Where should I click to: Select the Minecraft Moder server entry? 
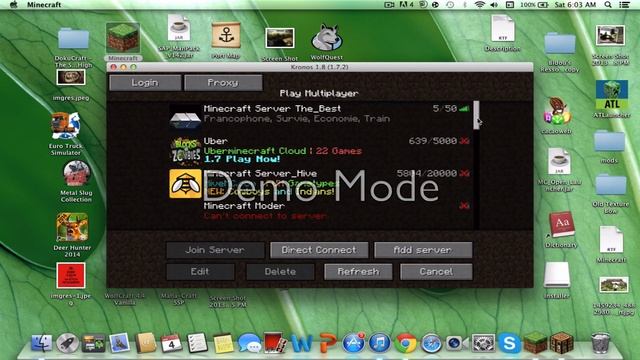pos(320,211)
